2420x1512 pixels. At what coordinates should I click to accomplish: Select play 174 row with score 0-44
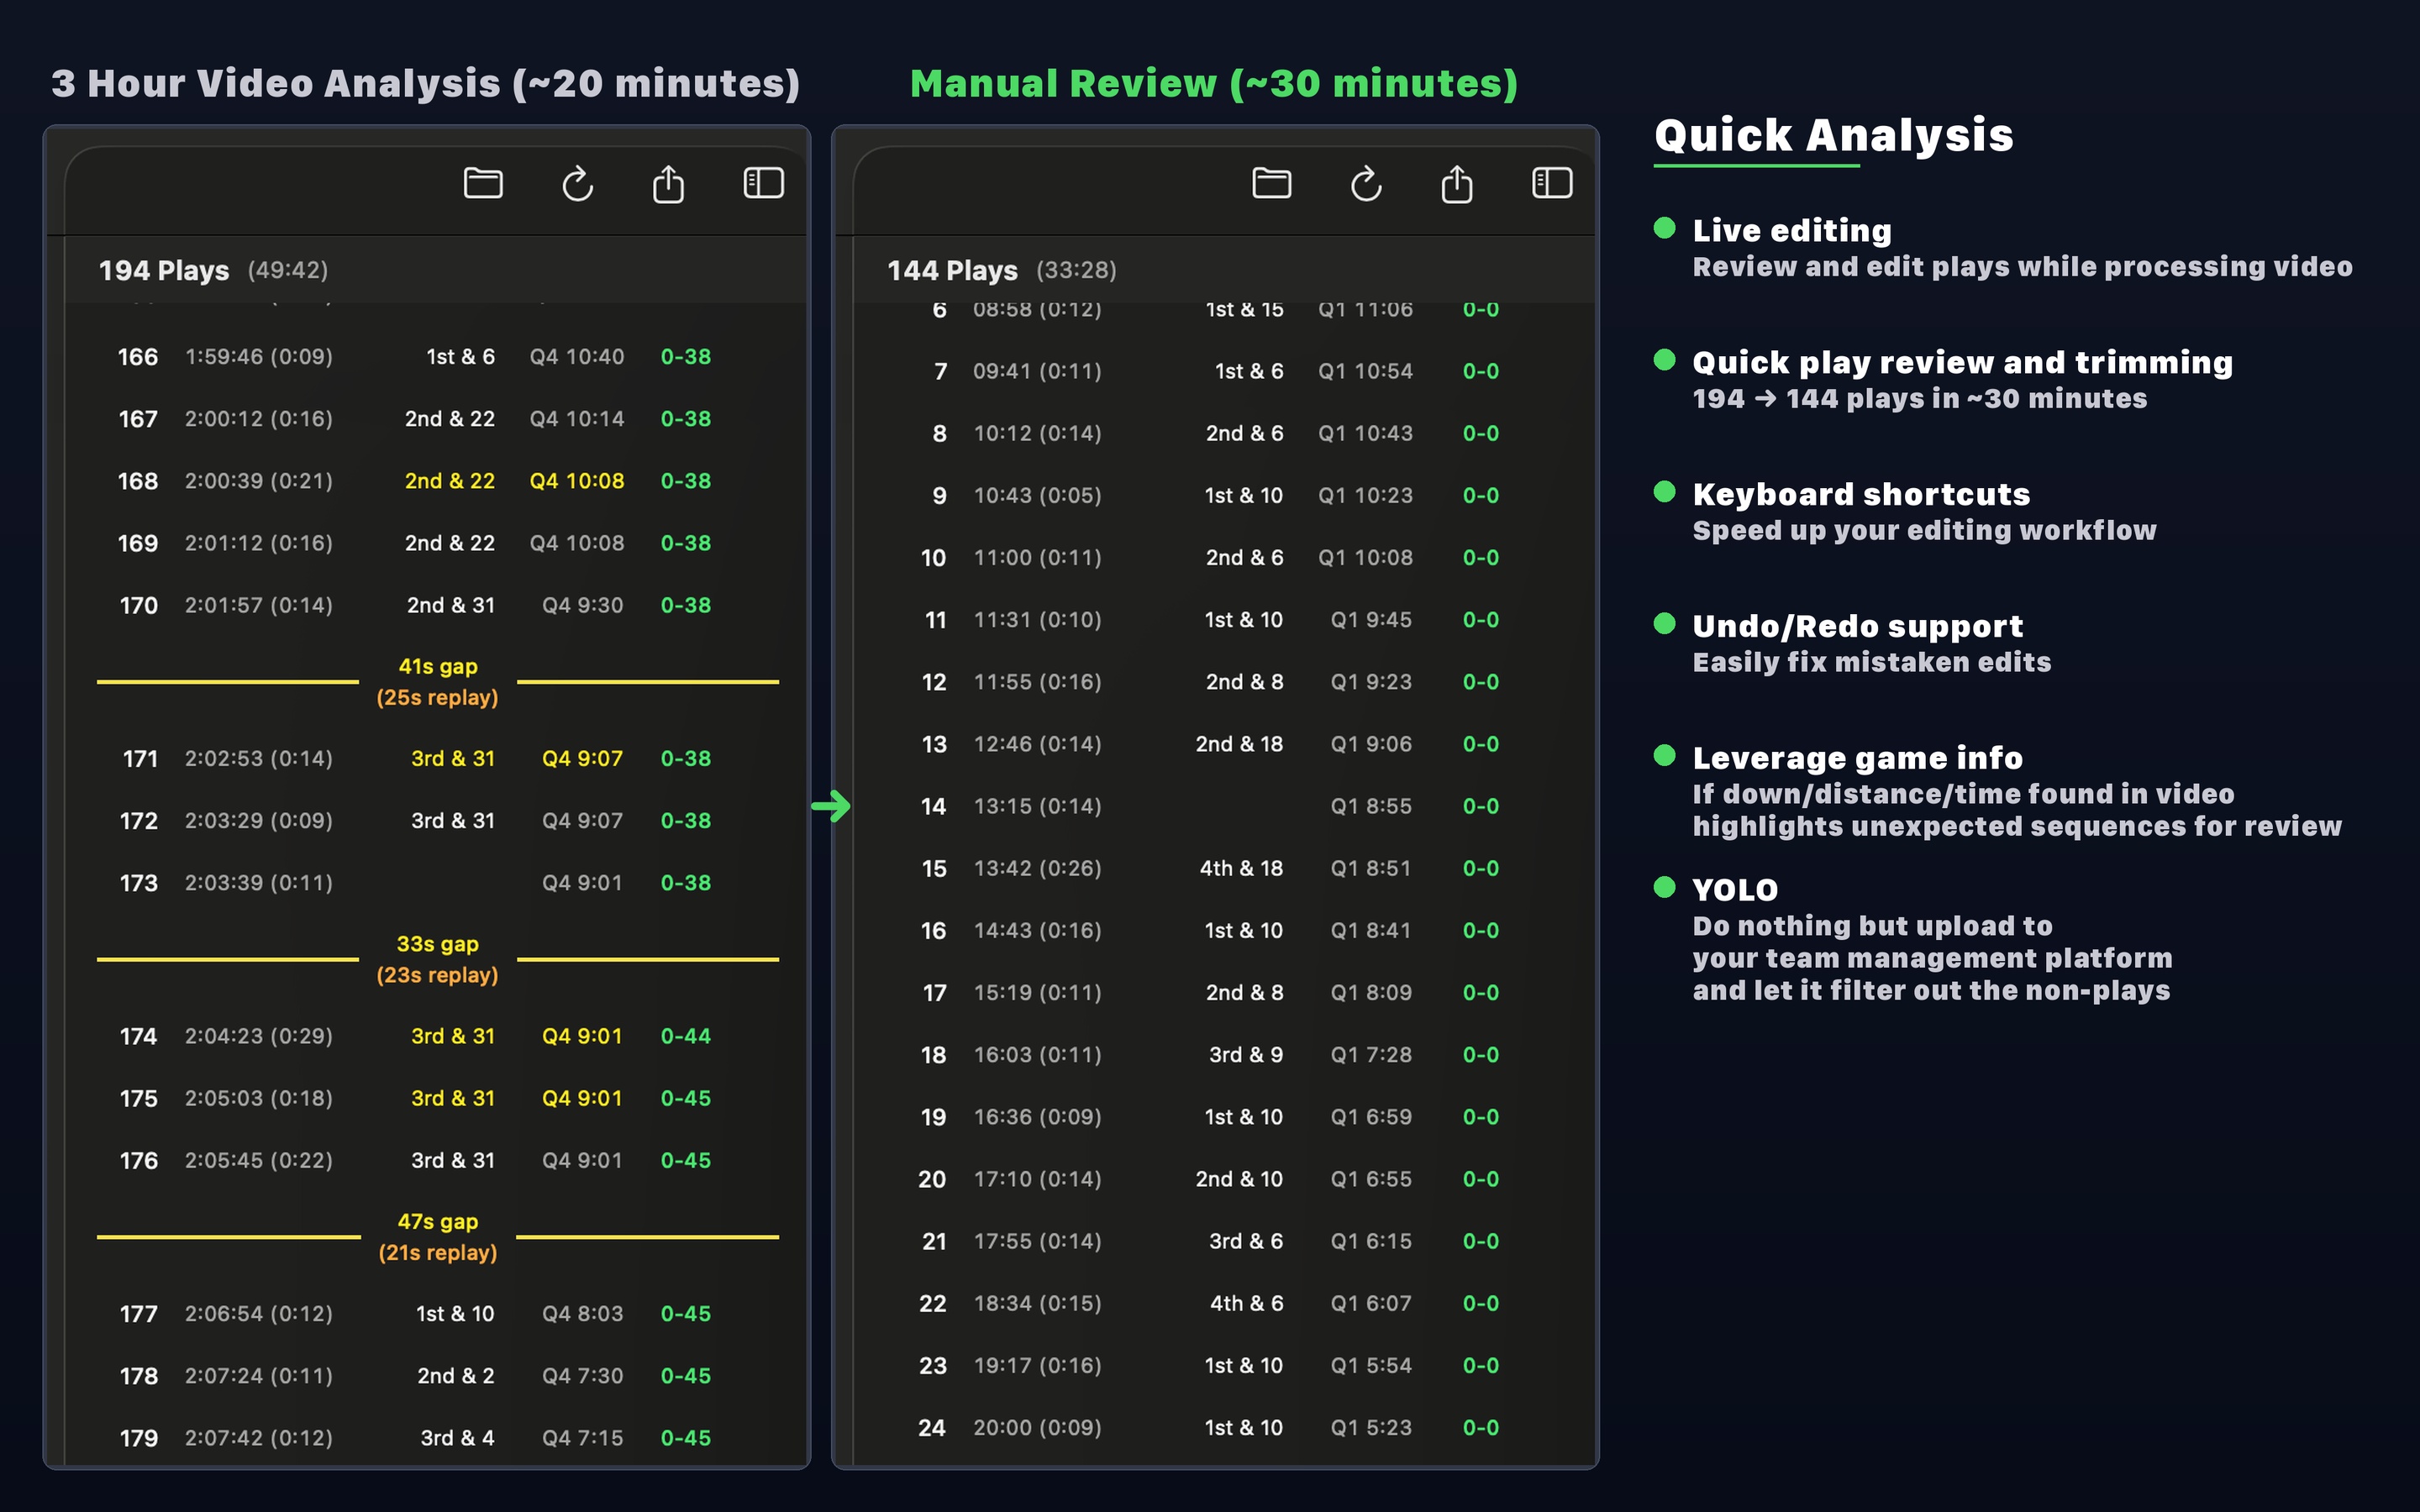click(x=414, y=1036)
